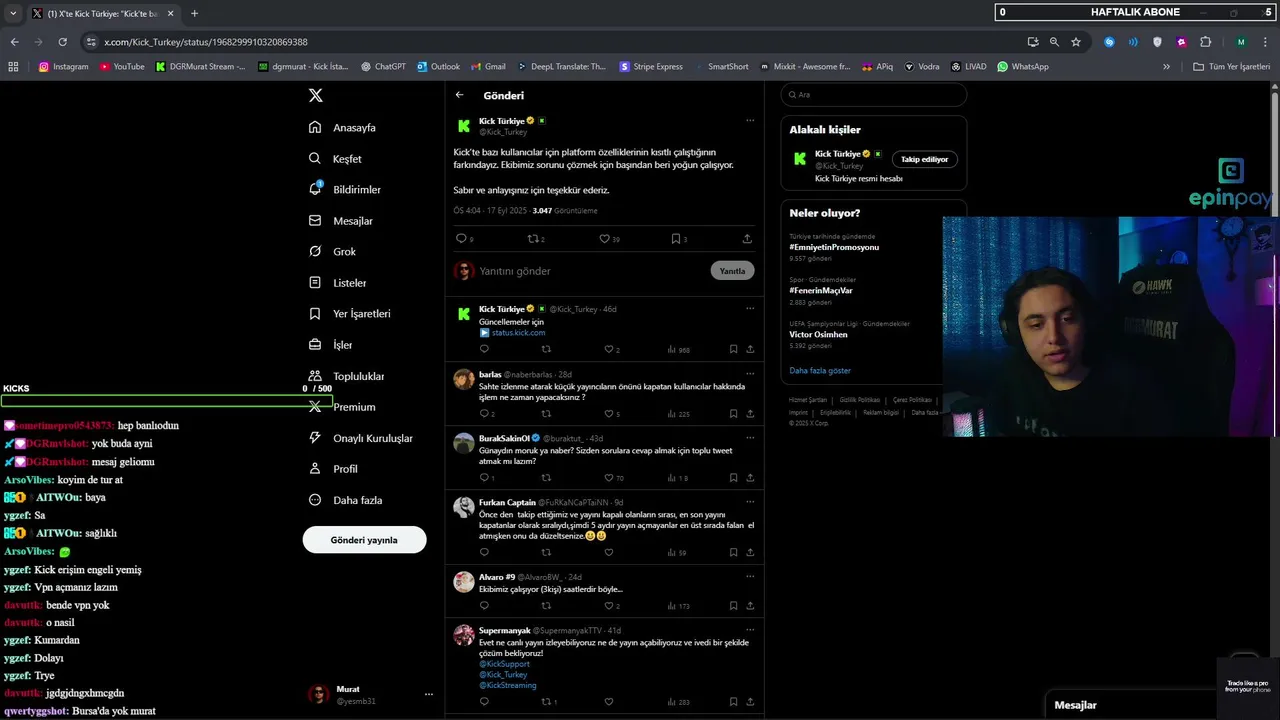Reload the page in browser
The width and height of the screenshot is (1280, 720).
click(62, 42)
